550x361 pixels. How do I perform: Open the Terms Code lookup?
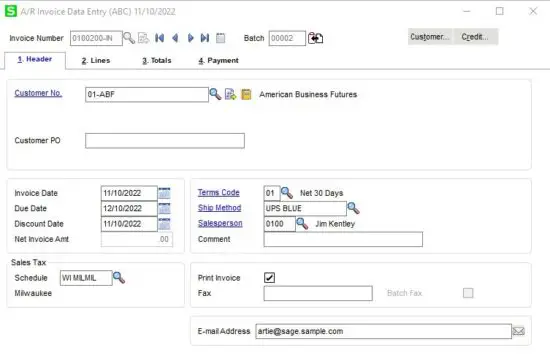pos(287,193)
